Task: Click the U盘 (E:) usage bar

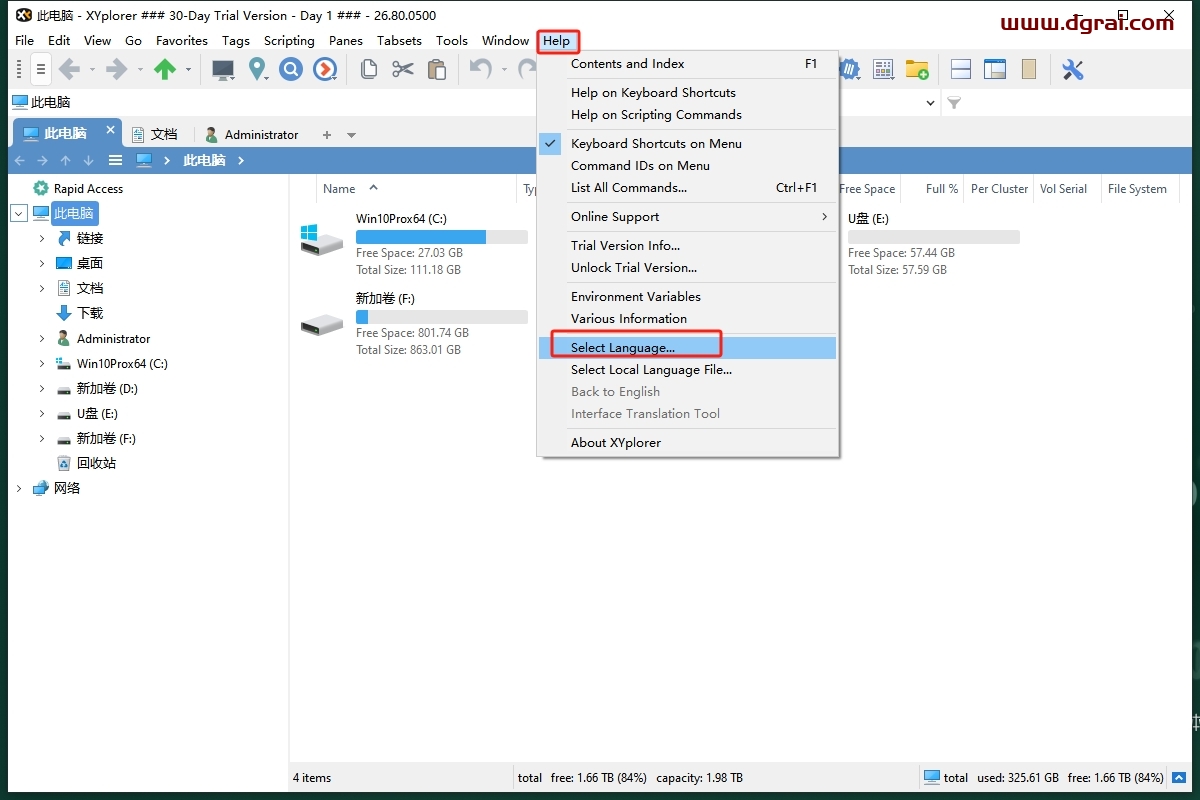Action: pos(934,237)
